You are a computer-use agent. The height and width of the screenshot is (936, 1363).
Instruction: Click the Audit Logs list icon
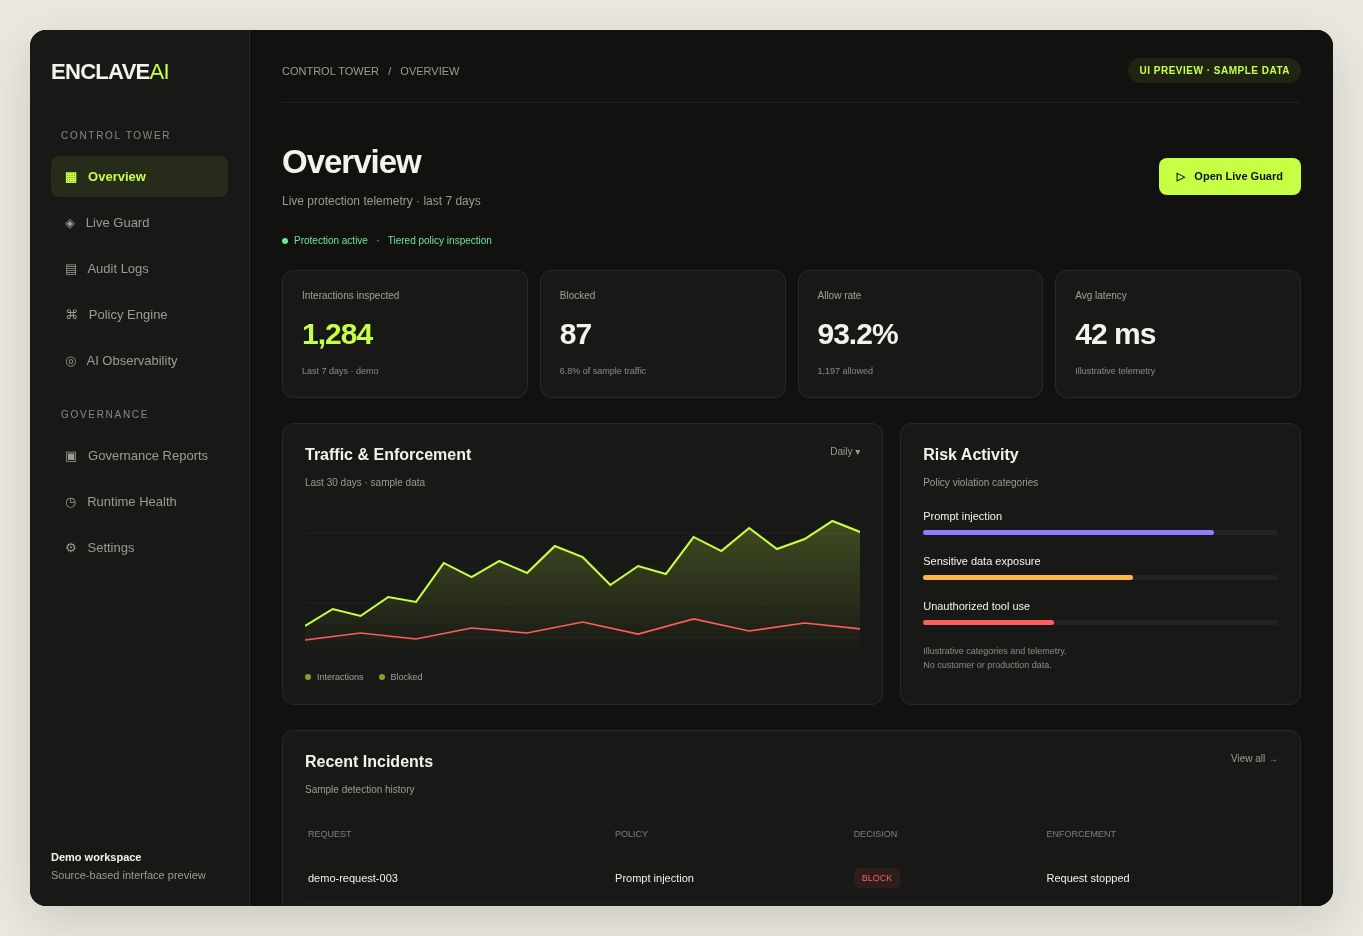[71, 269]
